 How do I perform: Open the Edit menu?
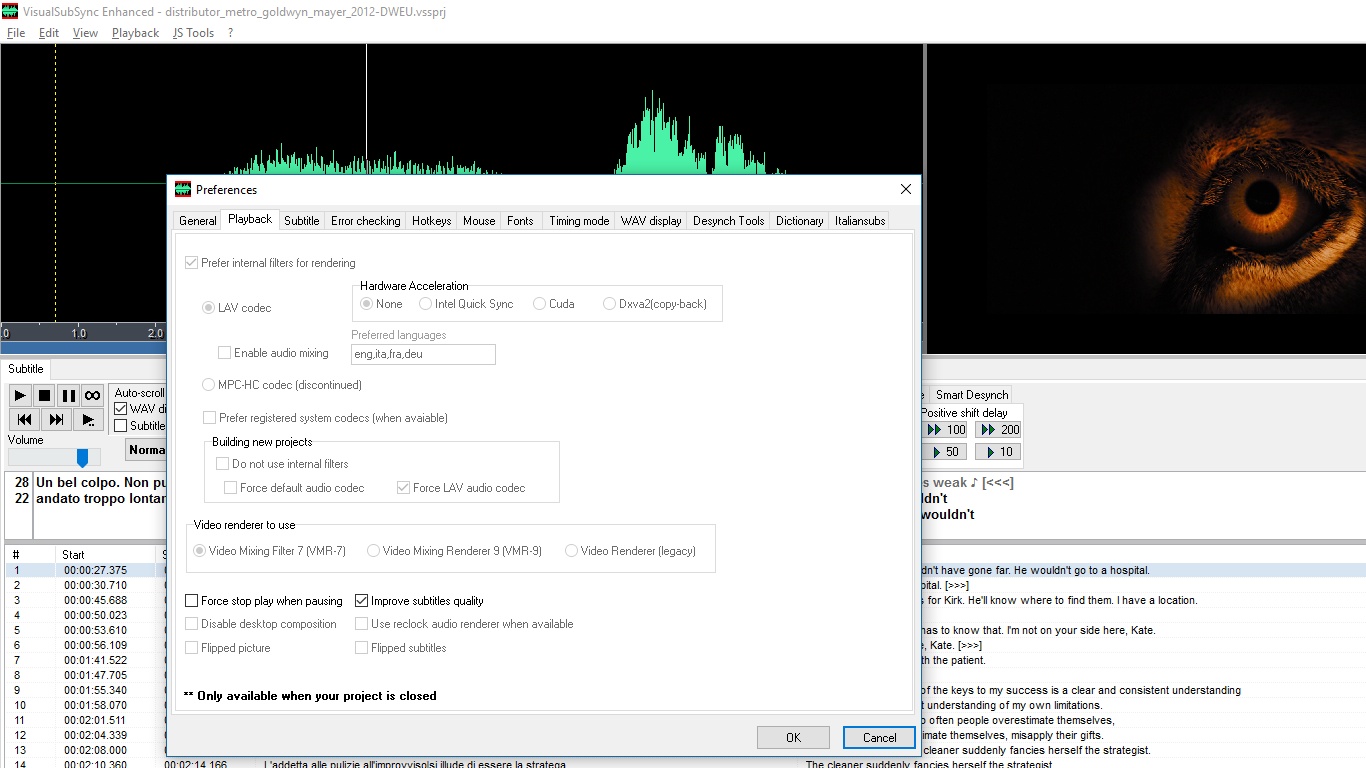49,33
